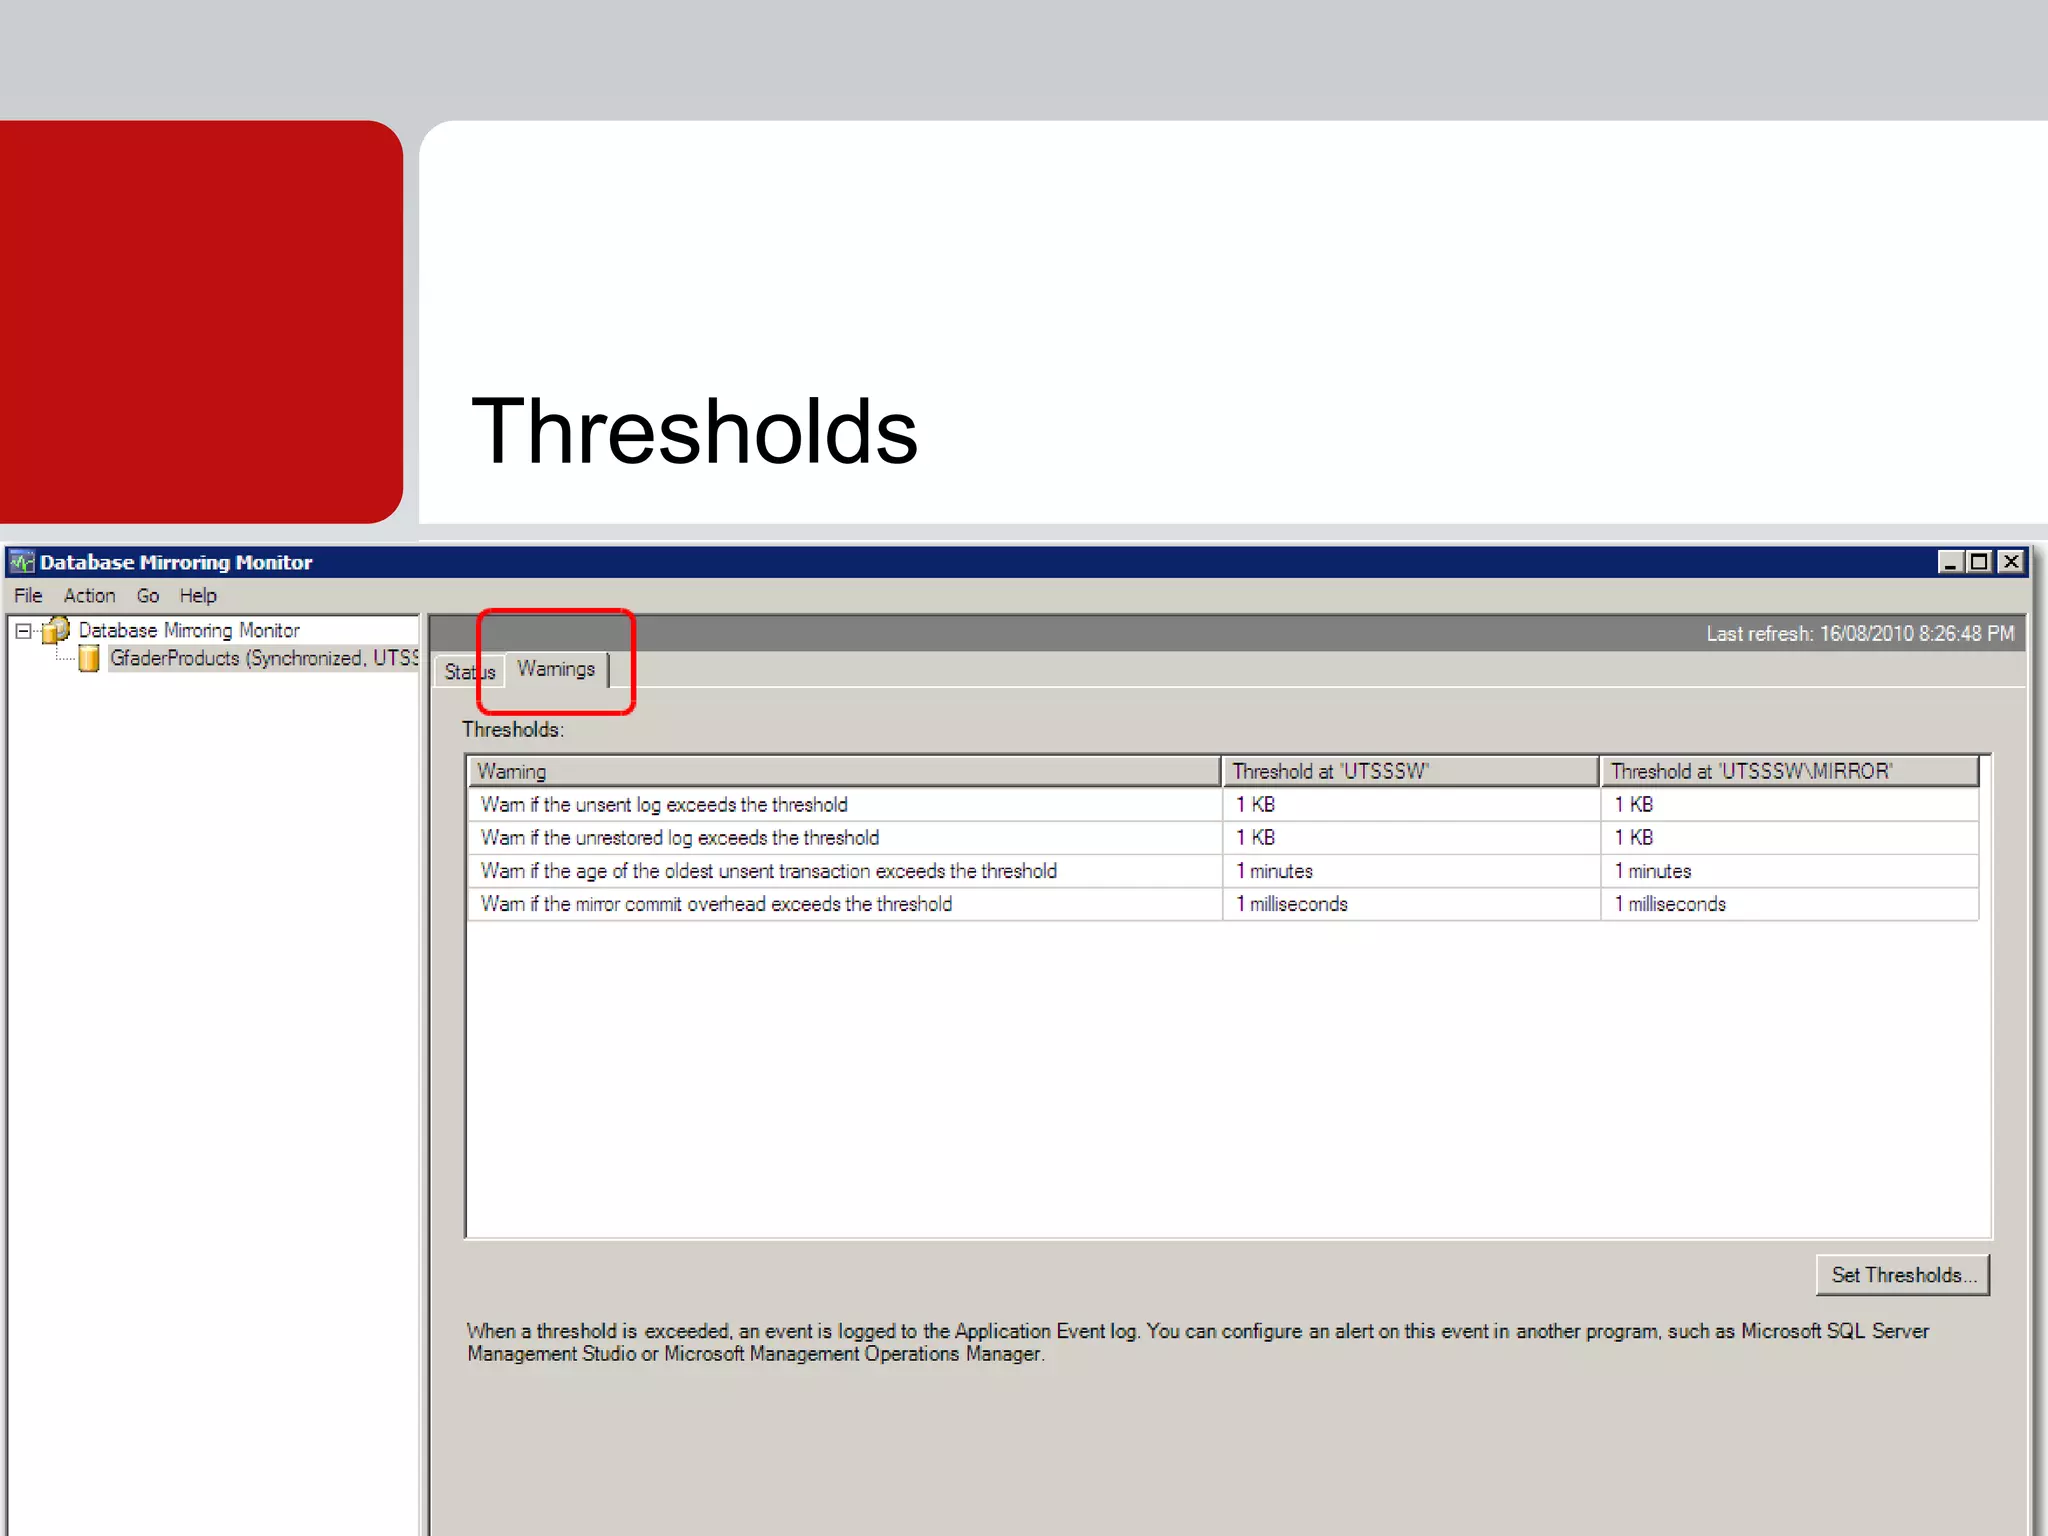Click the Thresholds: label above the table
The width and height of the screenshot is (2048, 1536).
(513, 730)
